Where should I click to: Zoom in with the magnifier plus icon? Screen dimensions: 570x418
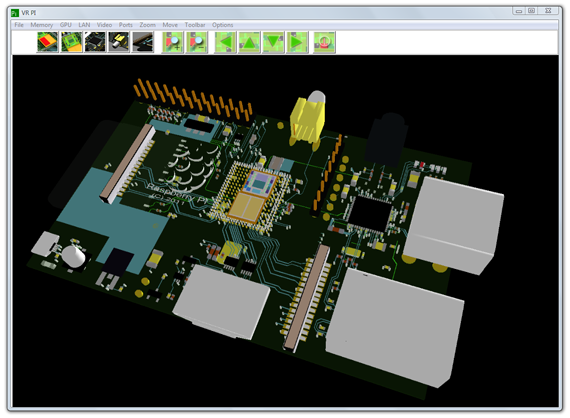pos(173,43)
